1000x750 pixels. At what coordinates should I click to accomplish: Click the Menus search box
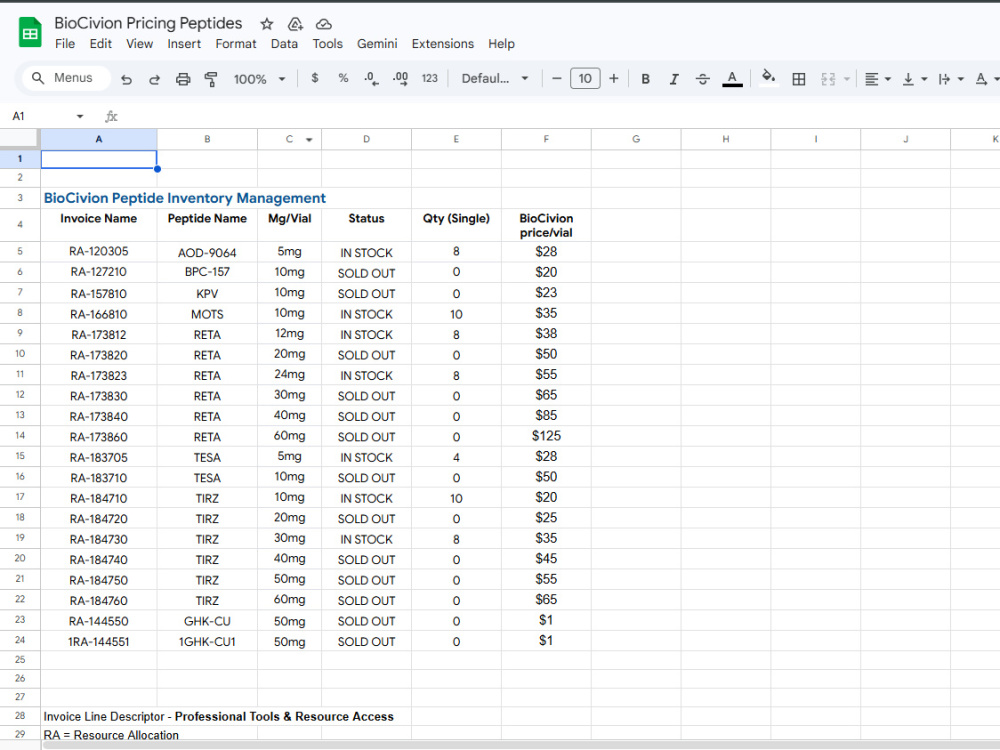click(67, 78)
